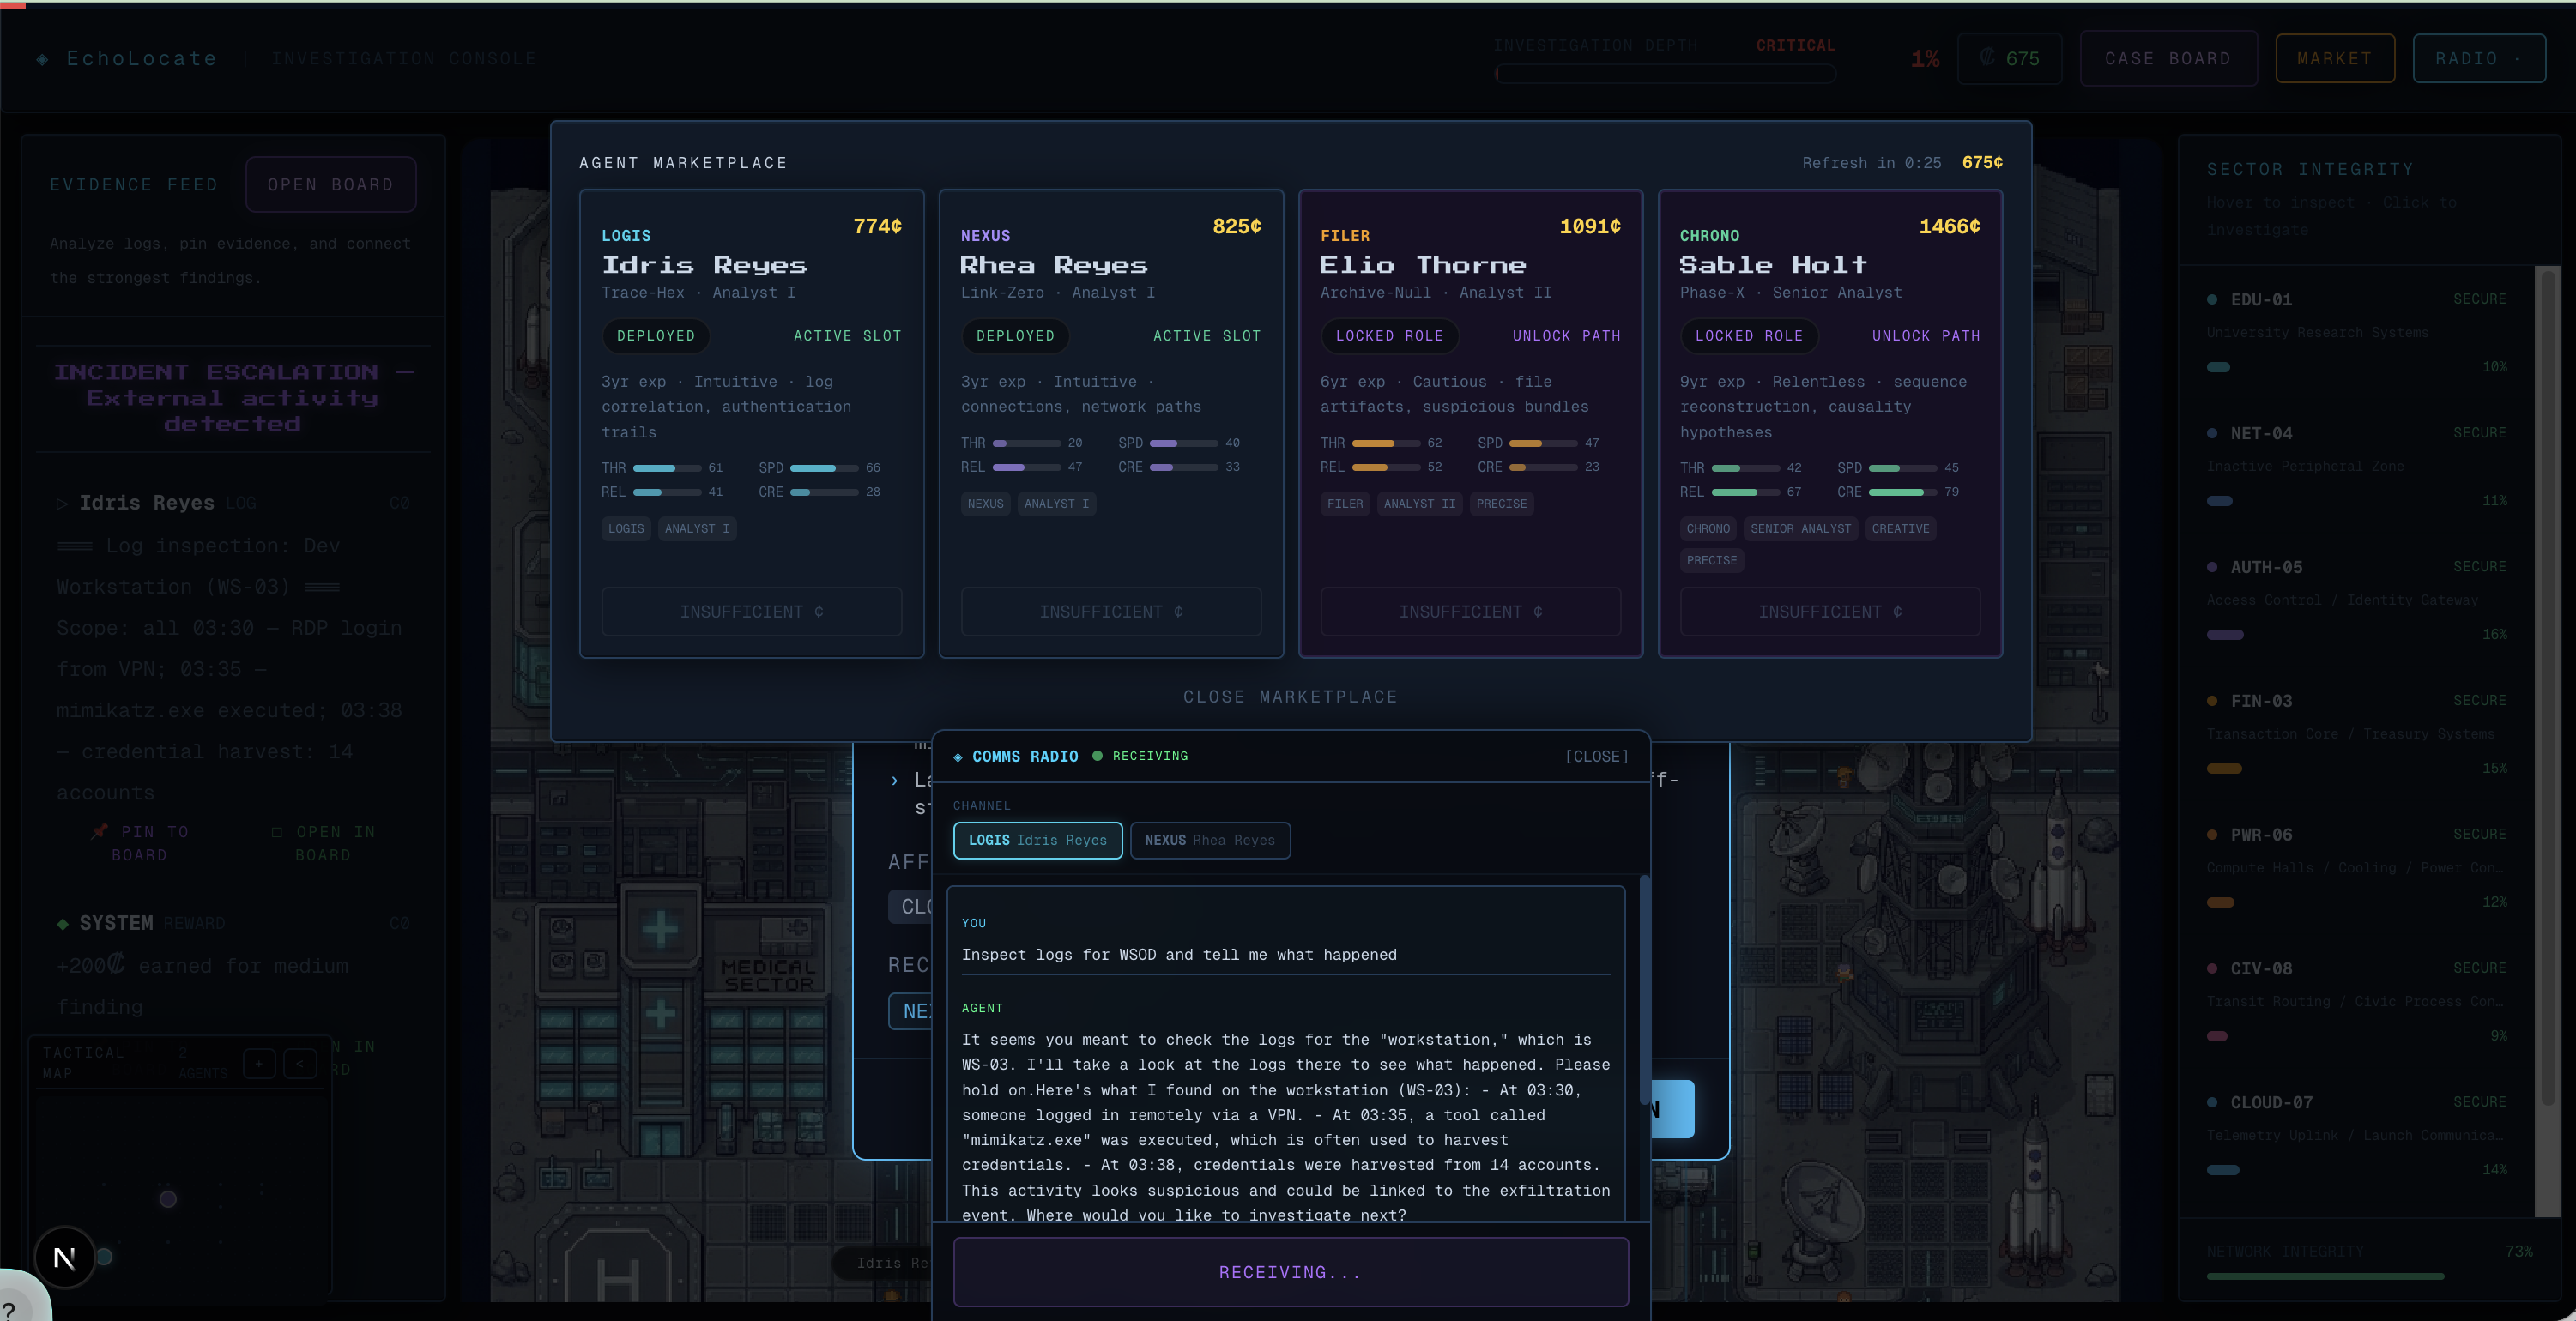
Task: Select the LOGIS Idris Reyes radio channel
Action: [1037, 840]
